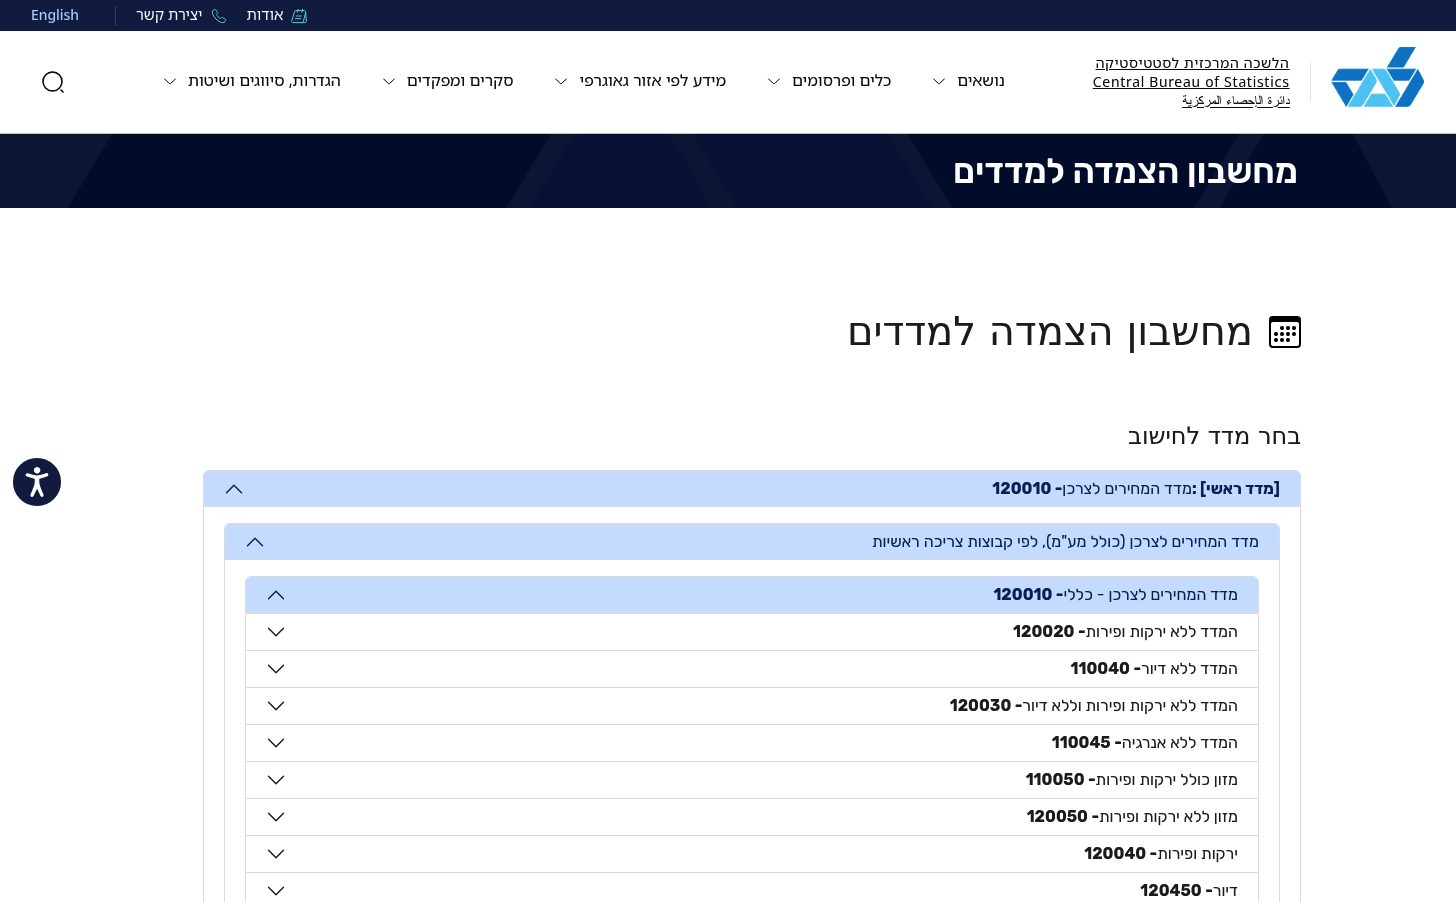Expand מזון ללא ירקות ופירות 120050
The image size is (1456, 910).
click(752, 817)
